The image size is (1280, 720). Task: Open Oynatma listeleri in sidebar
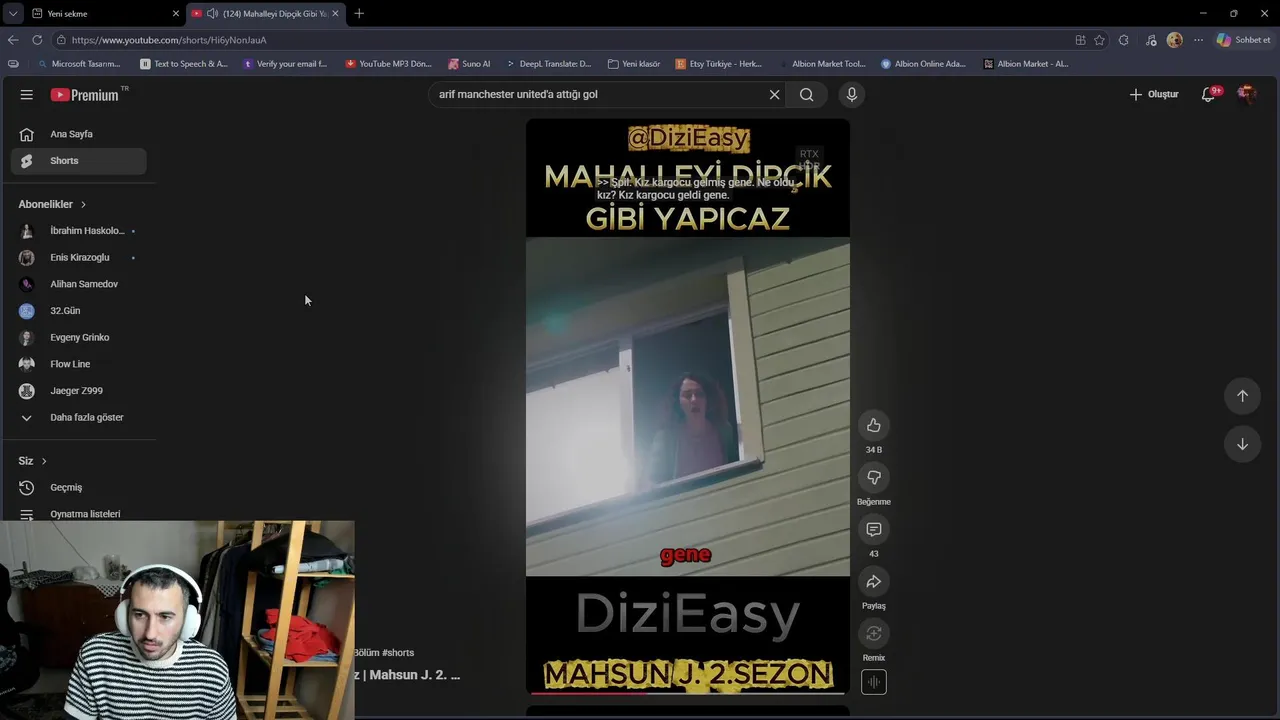click(x=78, y=514)
